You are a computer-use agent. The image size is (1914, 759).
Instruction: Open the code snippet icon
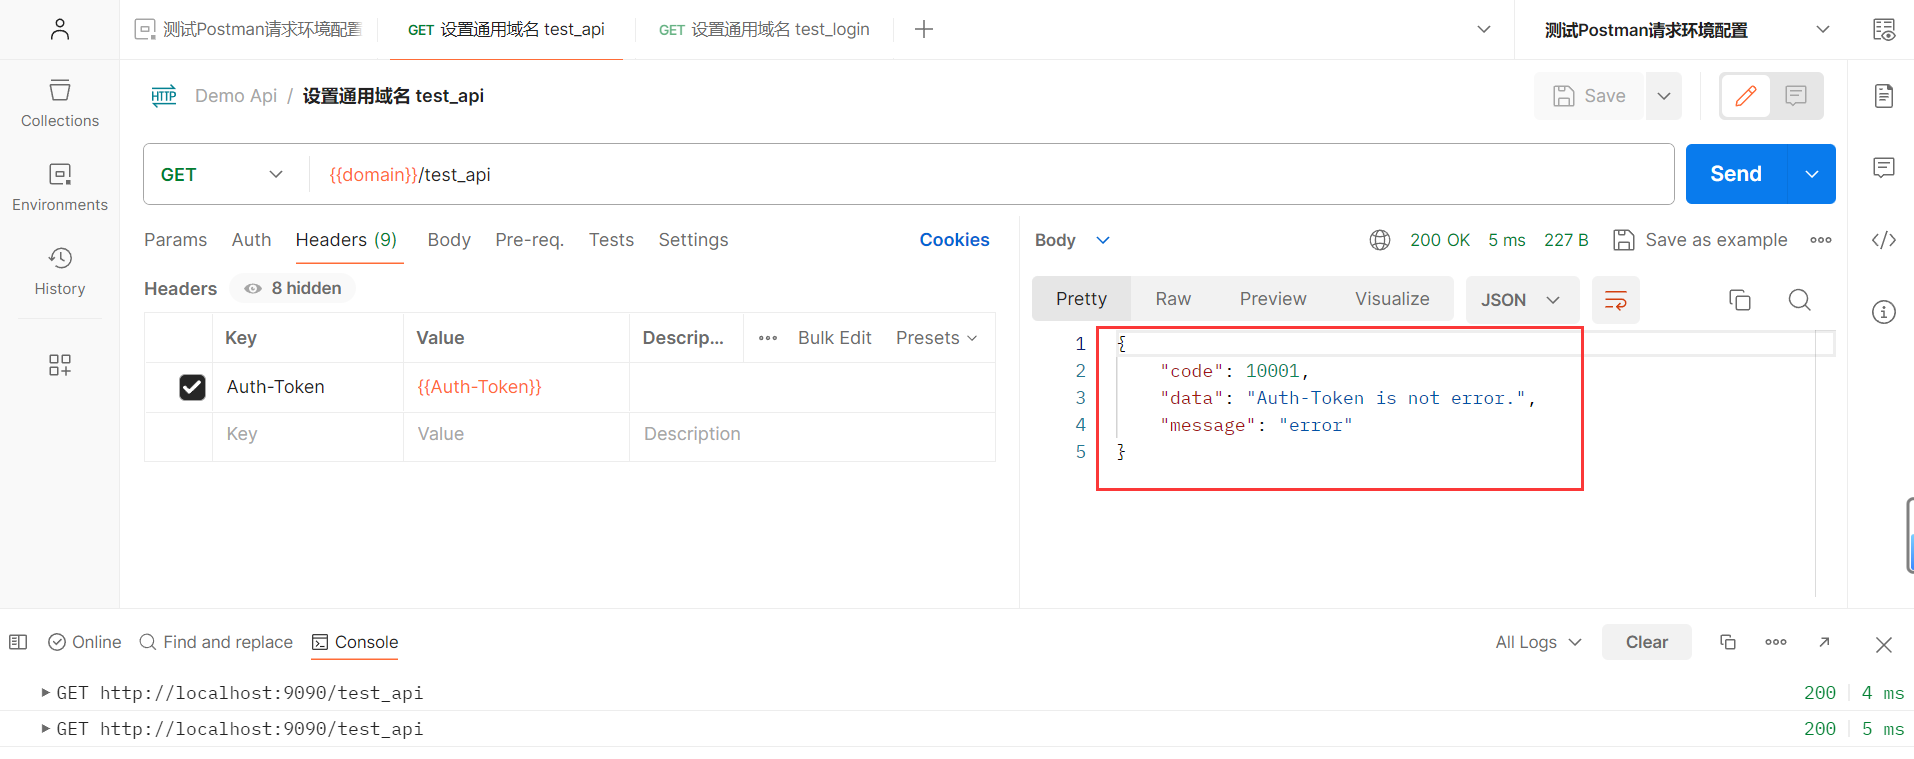[1884, 240]
